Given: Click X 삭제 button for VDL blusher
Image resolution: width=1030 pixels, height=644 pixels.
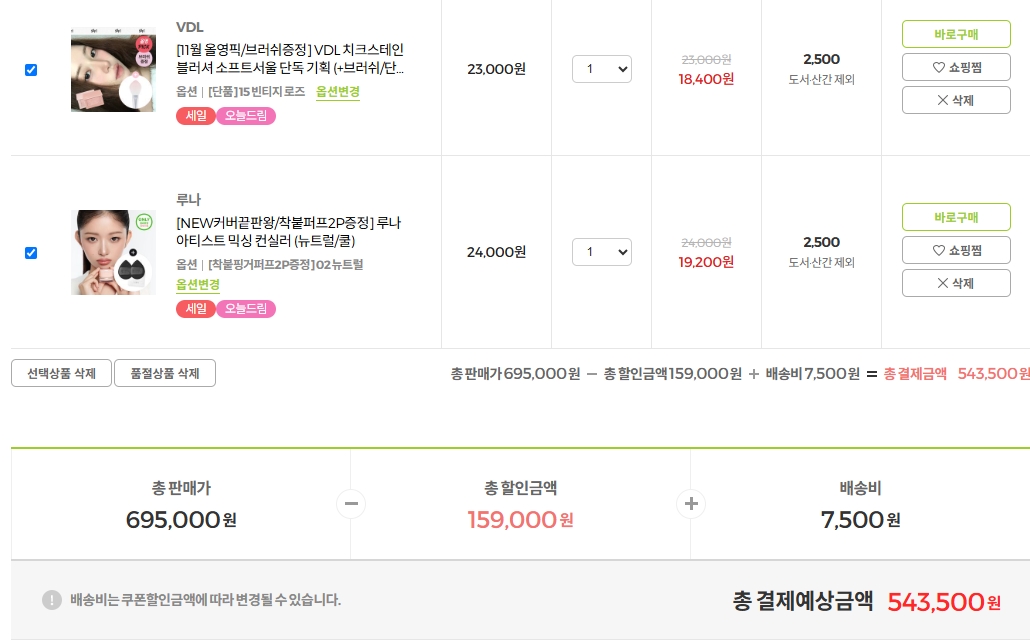Looking at the screenshot, I should 956,100.
